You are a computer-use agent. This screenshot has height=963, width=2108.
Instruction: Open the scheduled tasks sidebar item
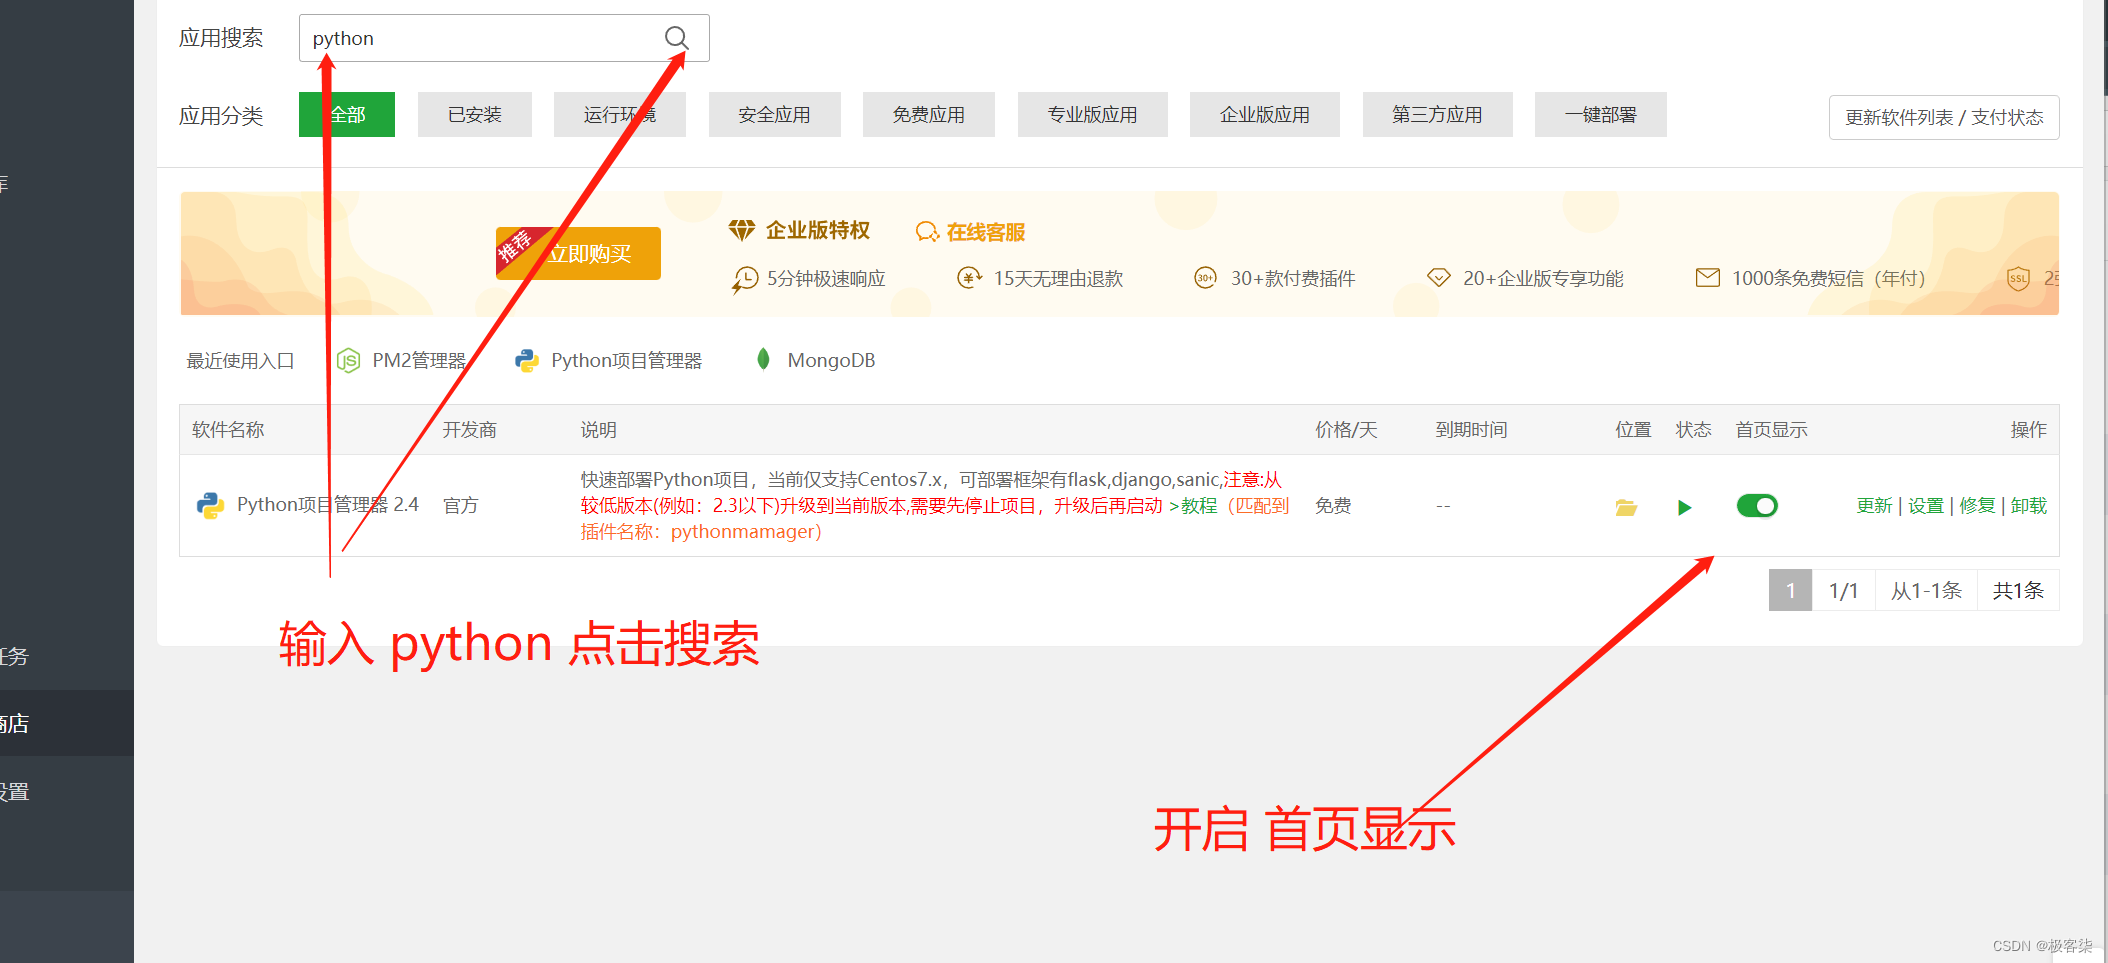click(x=67, y=656)
